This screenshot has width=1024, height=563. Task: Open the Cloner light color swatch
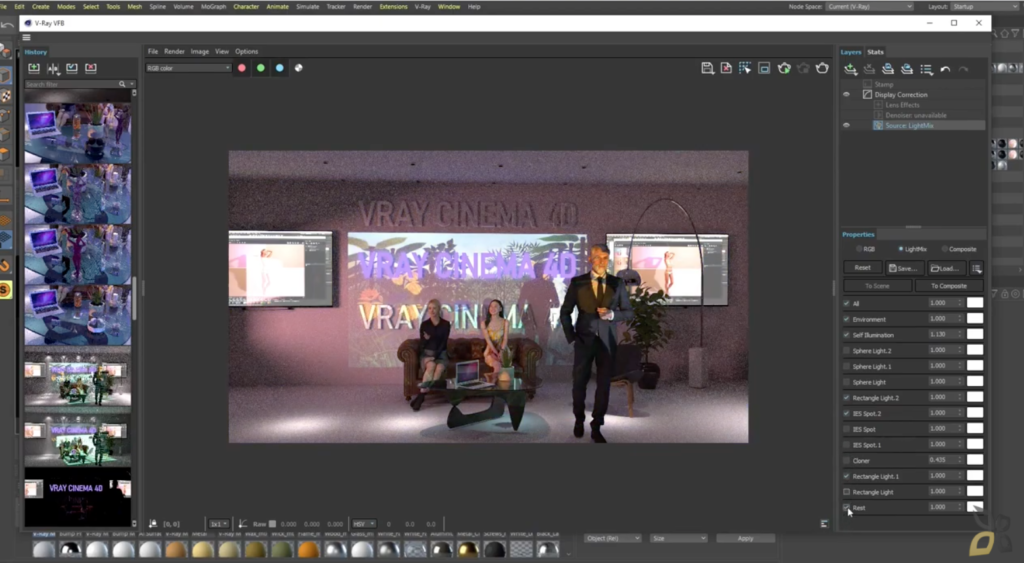pos(974,460)
